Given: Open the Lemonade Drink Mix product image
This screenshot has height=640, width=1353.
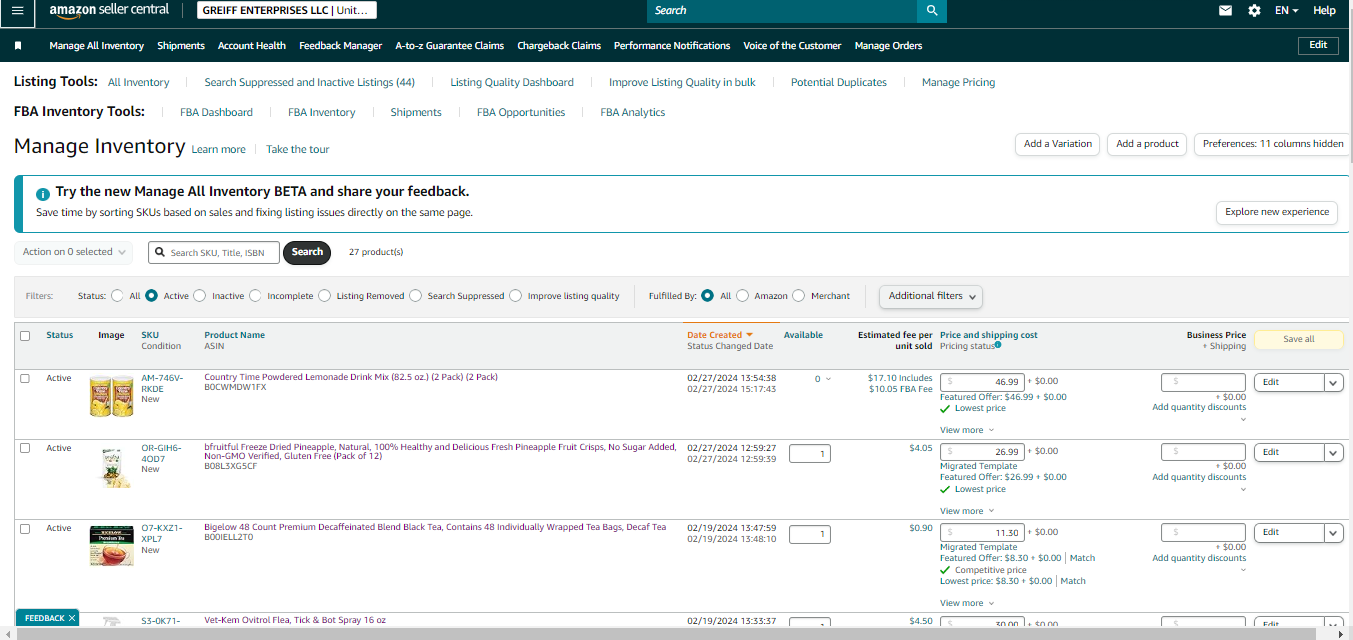Looking at the screenshot, I should pos(111,396).
